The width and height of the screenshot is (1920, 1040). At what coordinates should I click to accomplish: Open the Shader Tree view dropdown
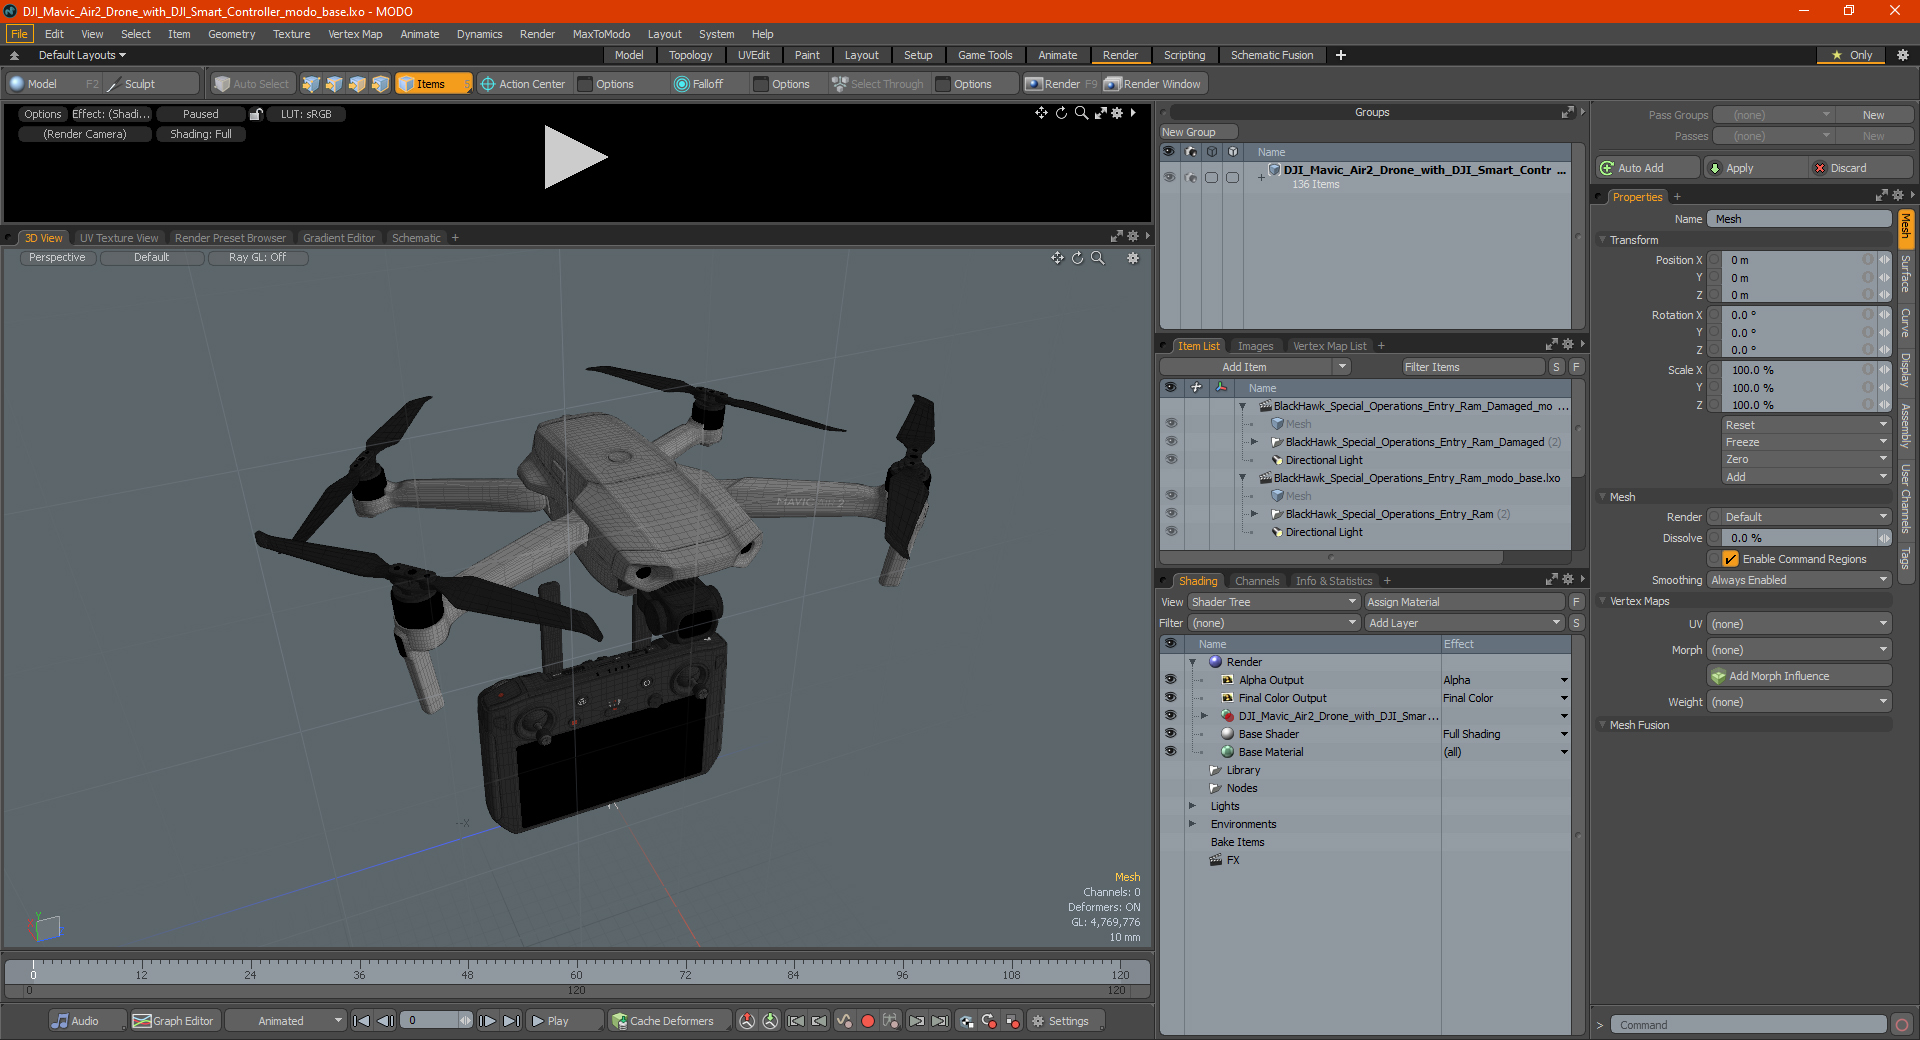point(1273,602)
